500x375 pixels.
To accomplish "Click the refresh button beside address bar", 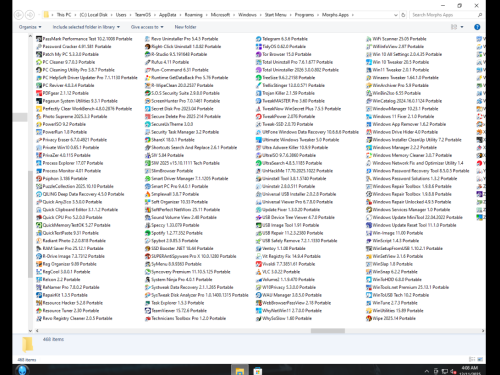I will (403, 15).
